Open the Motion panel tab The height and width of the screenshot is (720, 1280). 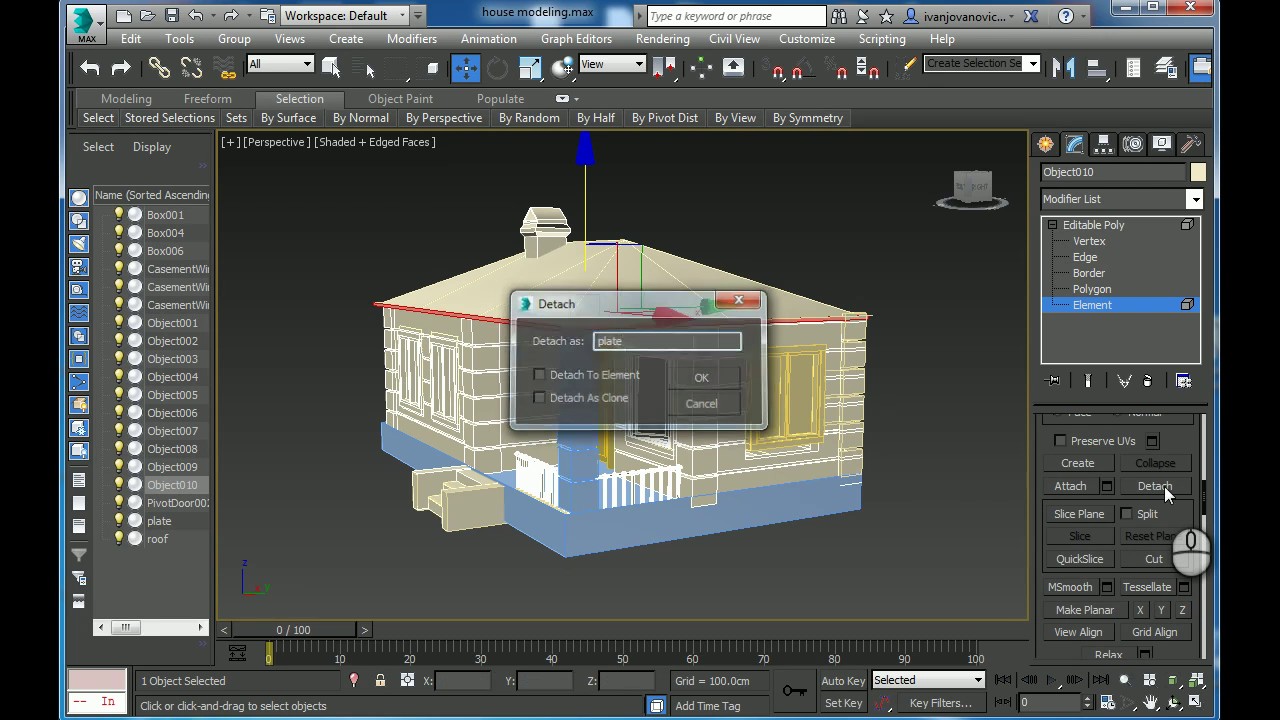click(x=1132, y=144)
